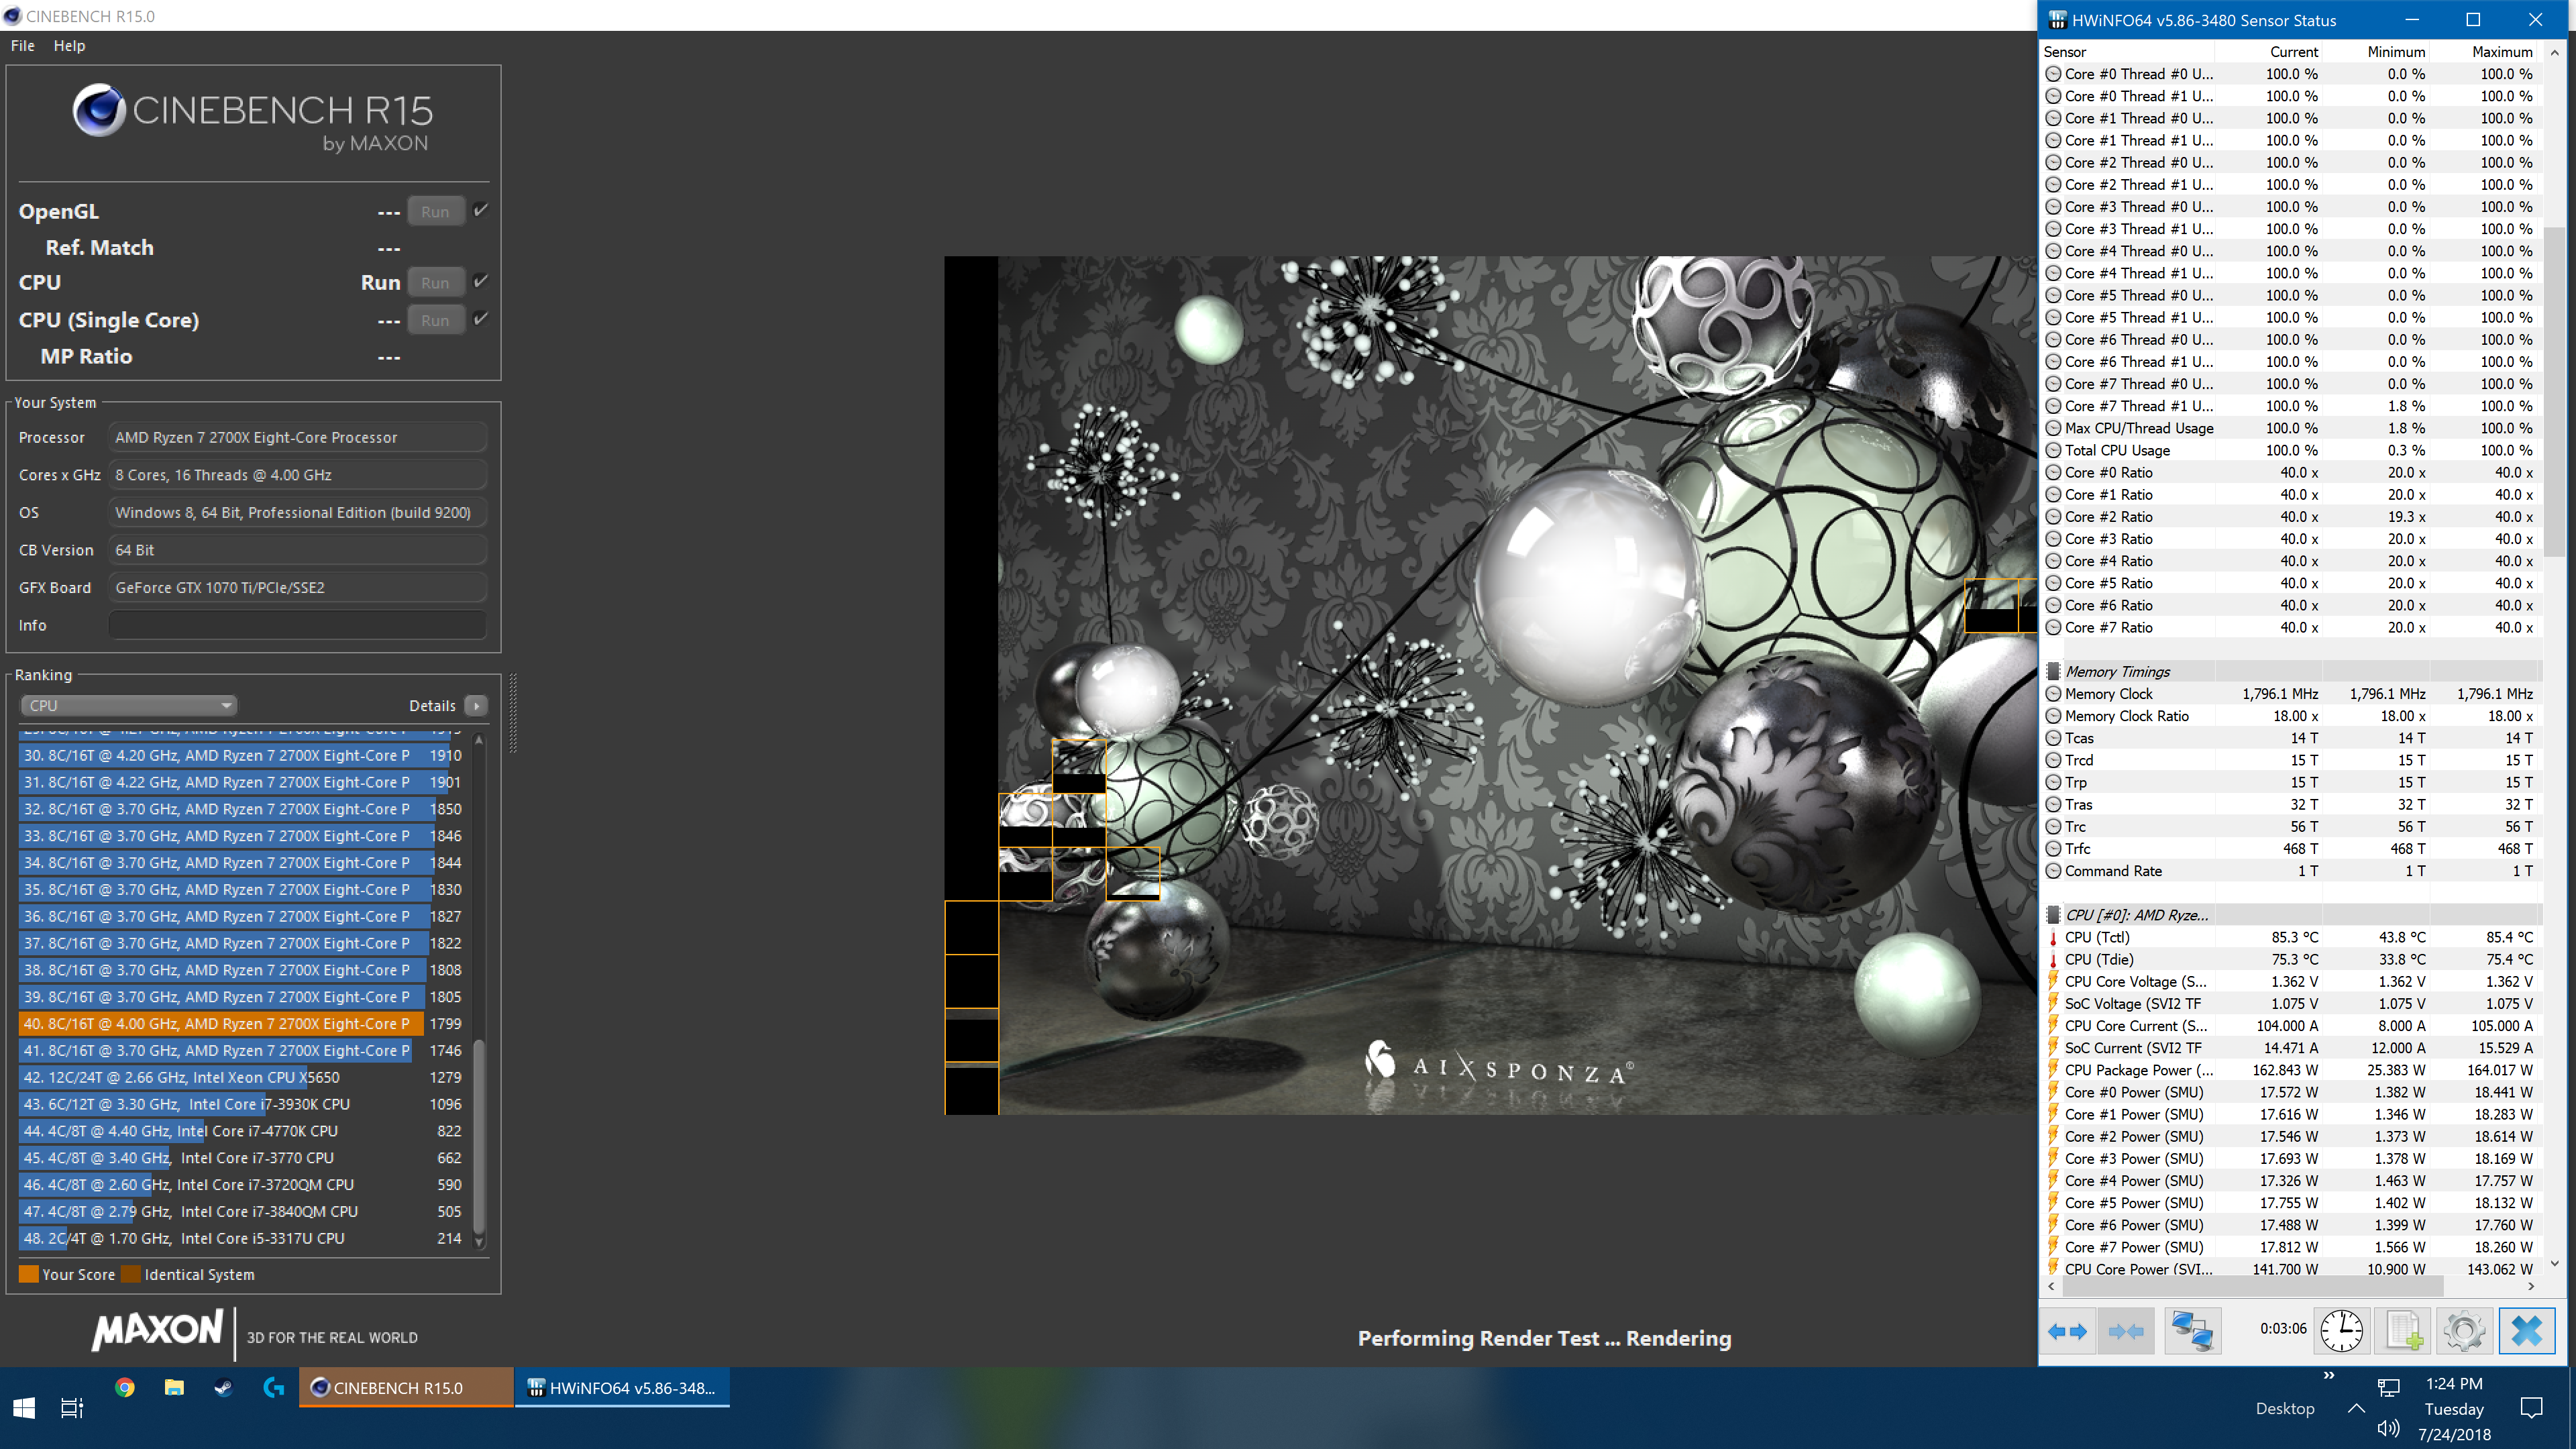2576x1449 pixels.
Task: Click sensor icon beside Core #0 Ratio
Action: (2053, 472)
